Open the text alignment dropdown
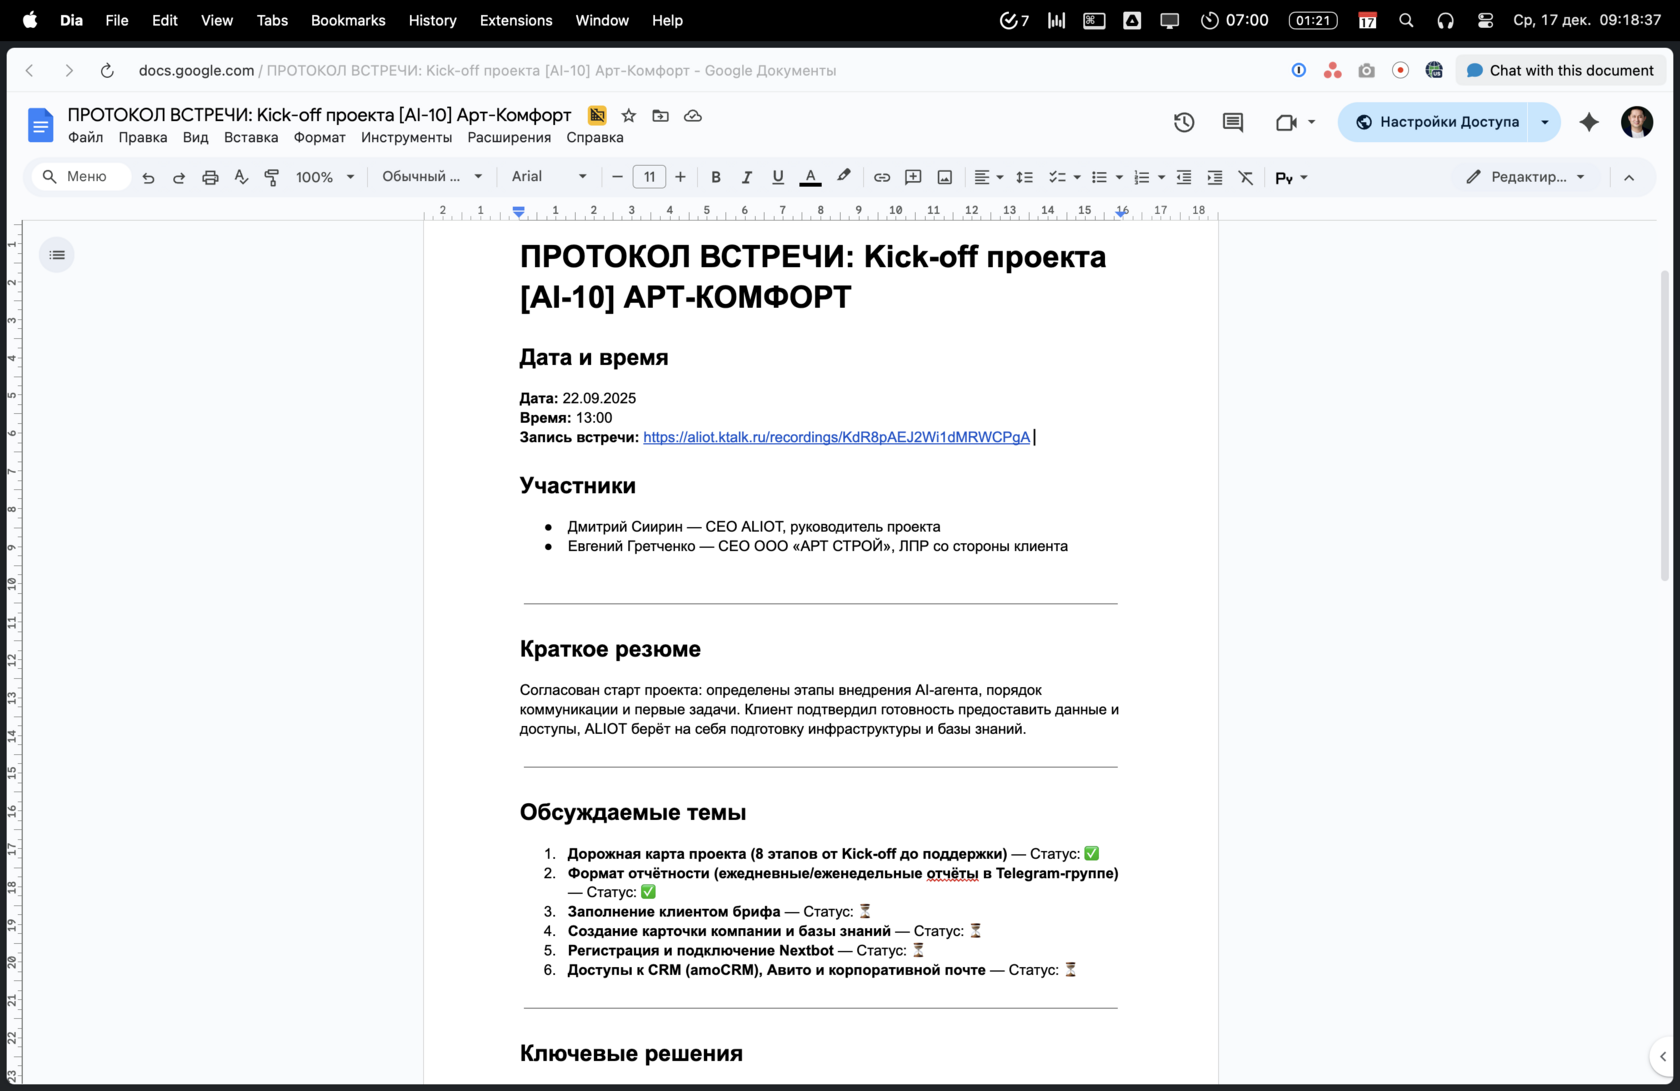 tap(988, 177)
